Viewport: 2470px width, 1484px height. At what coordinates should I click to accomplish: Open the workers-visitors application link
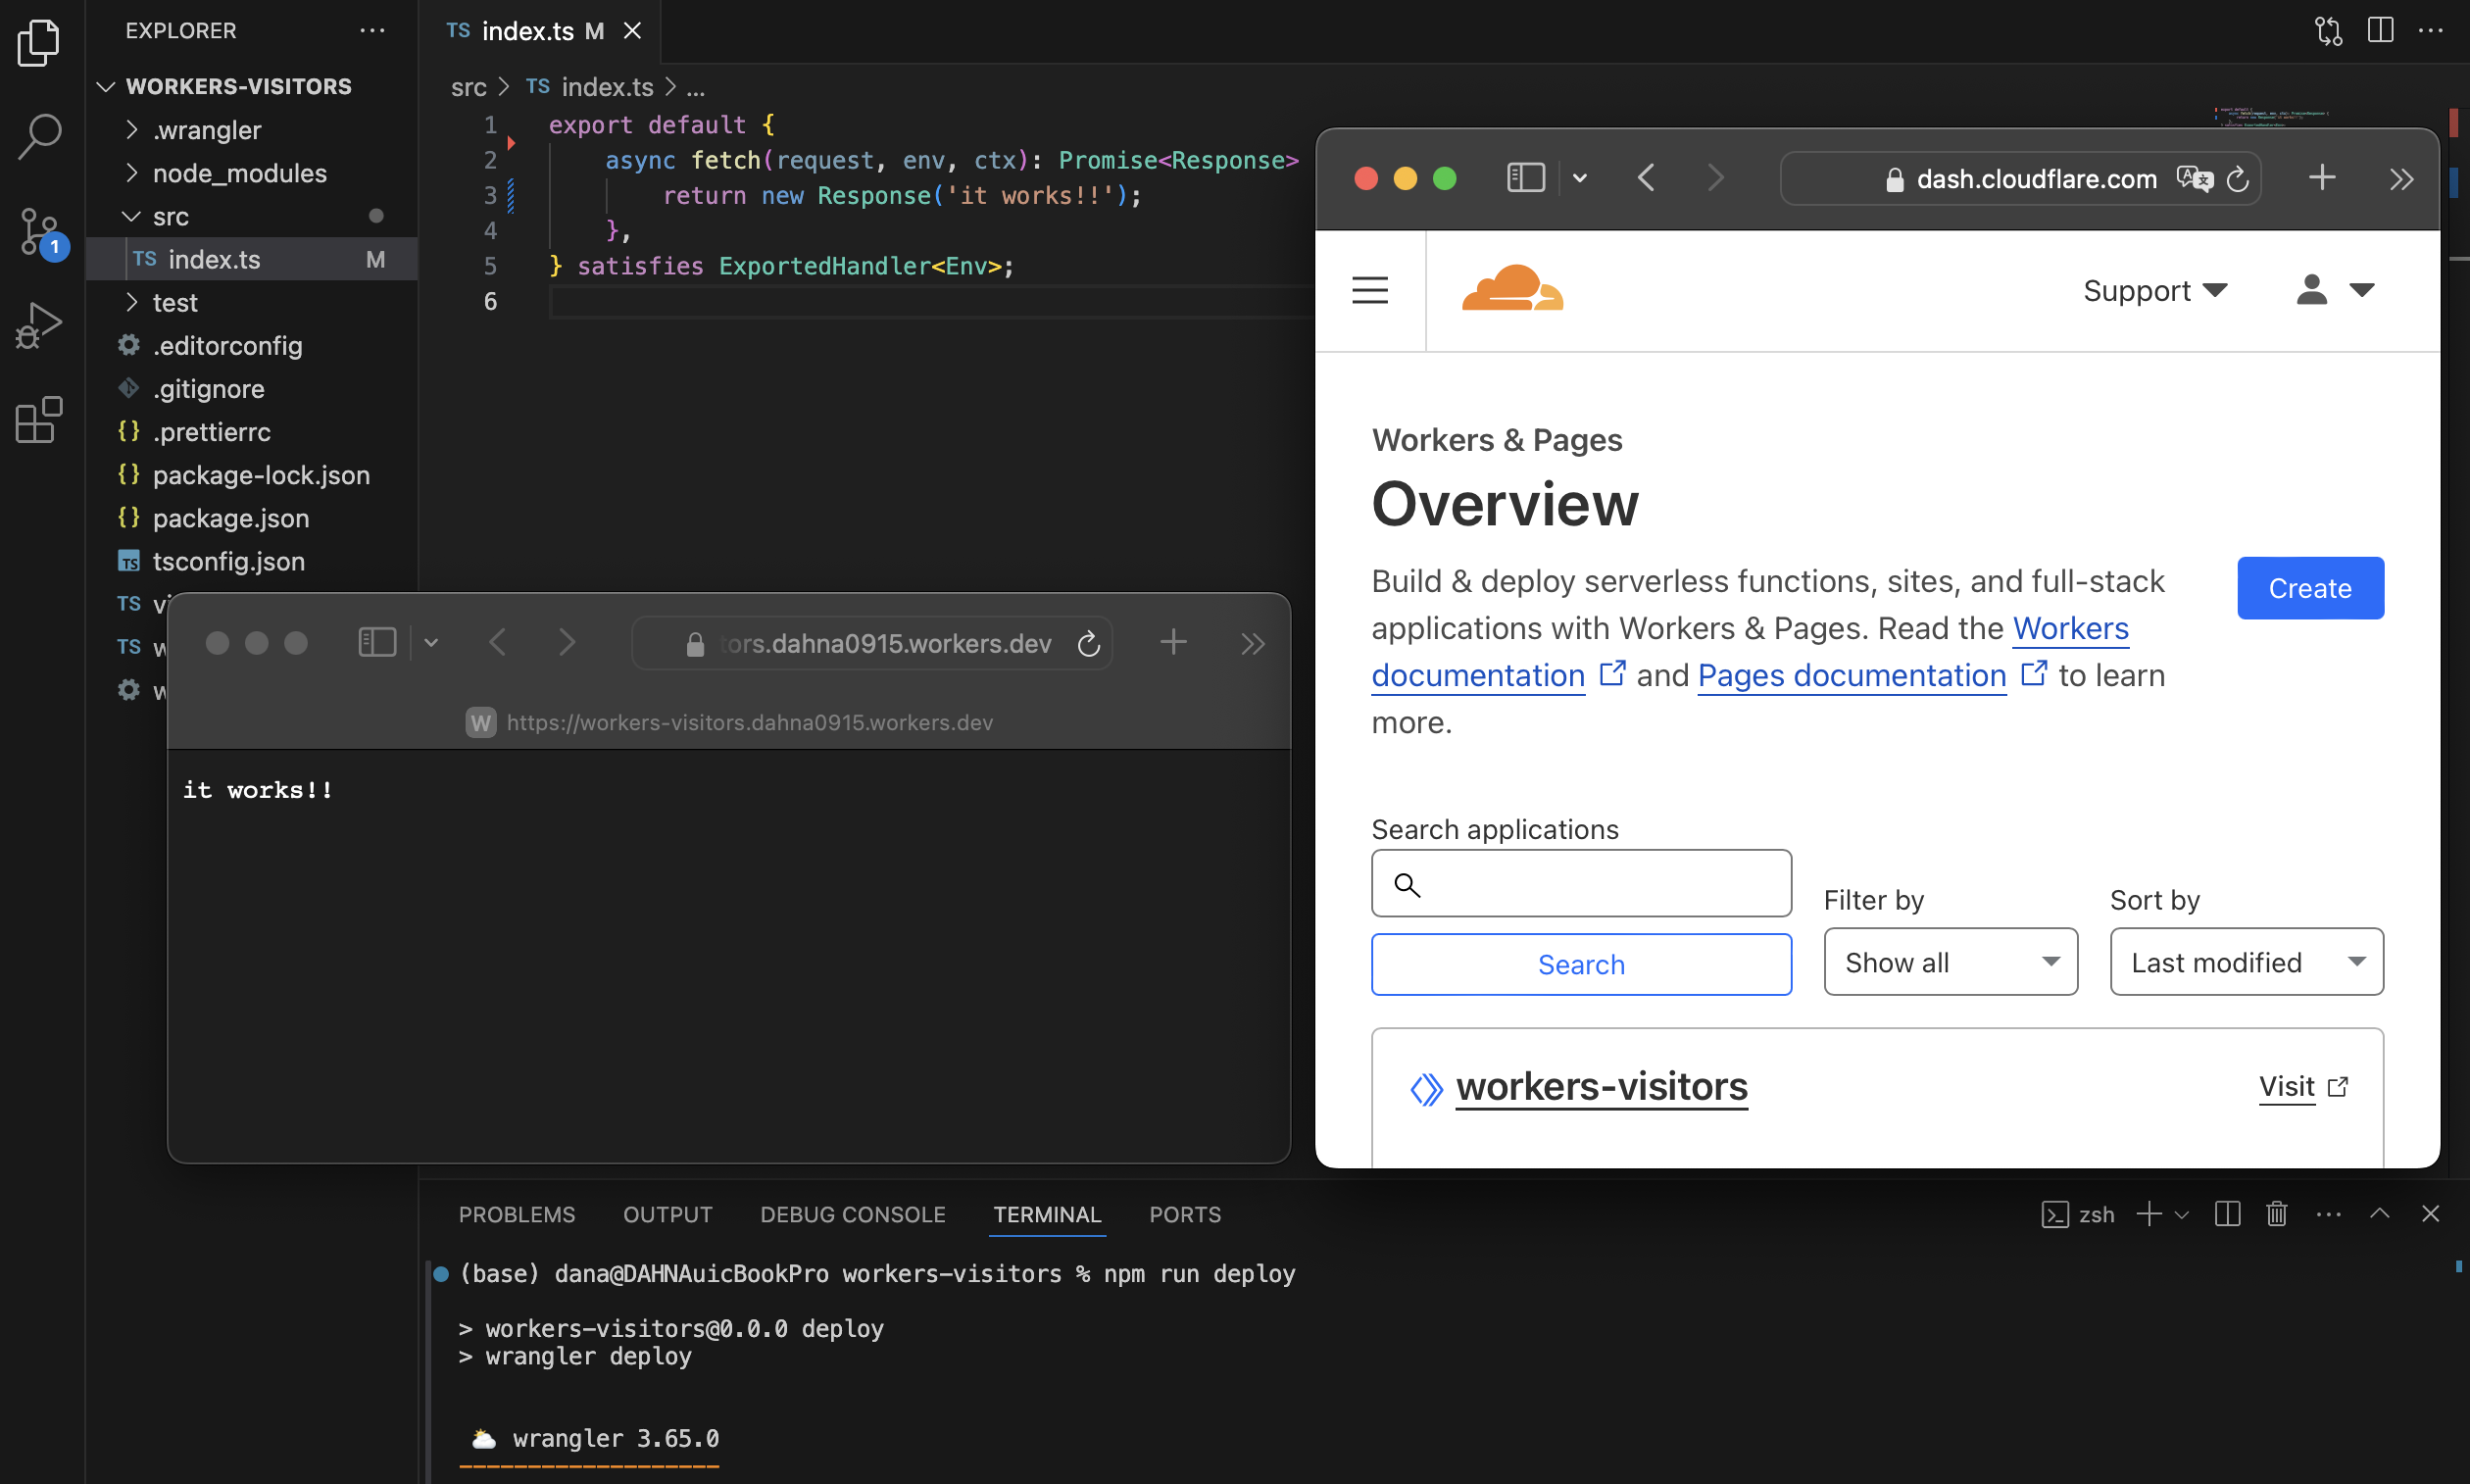(1601, 1086)
